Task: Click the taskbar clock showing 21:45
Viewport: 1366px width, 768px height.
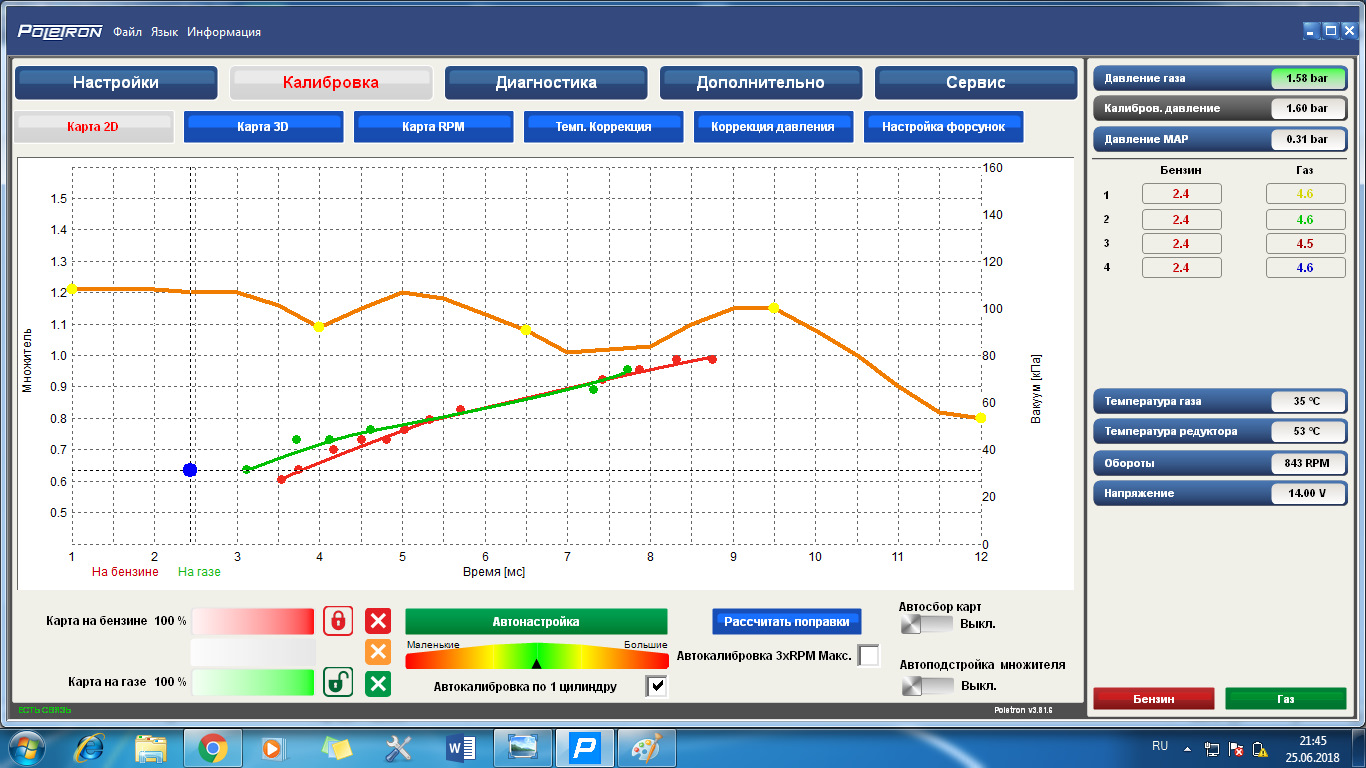Action: tap(1312, 748)
